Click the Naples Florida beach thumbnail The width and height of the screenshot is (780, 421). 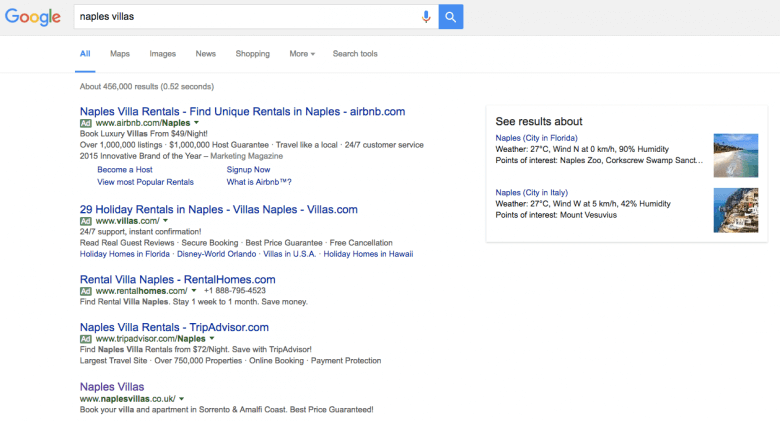(x=736, y=155)
